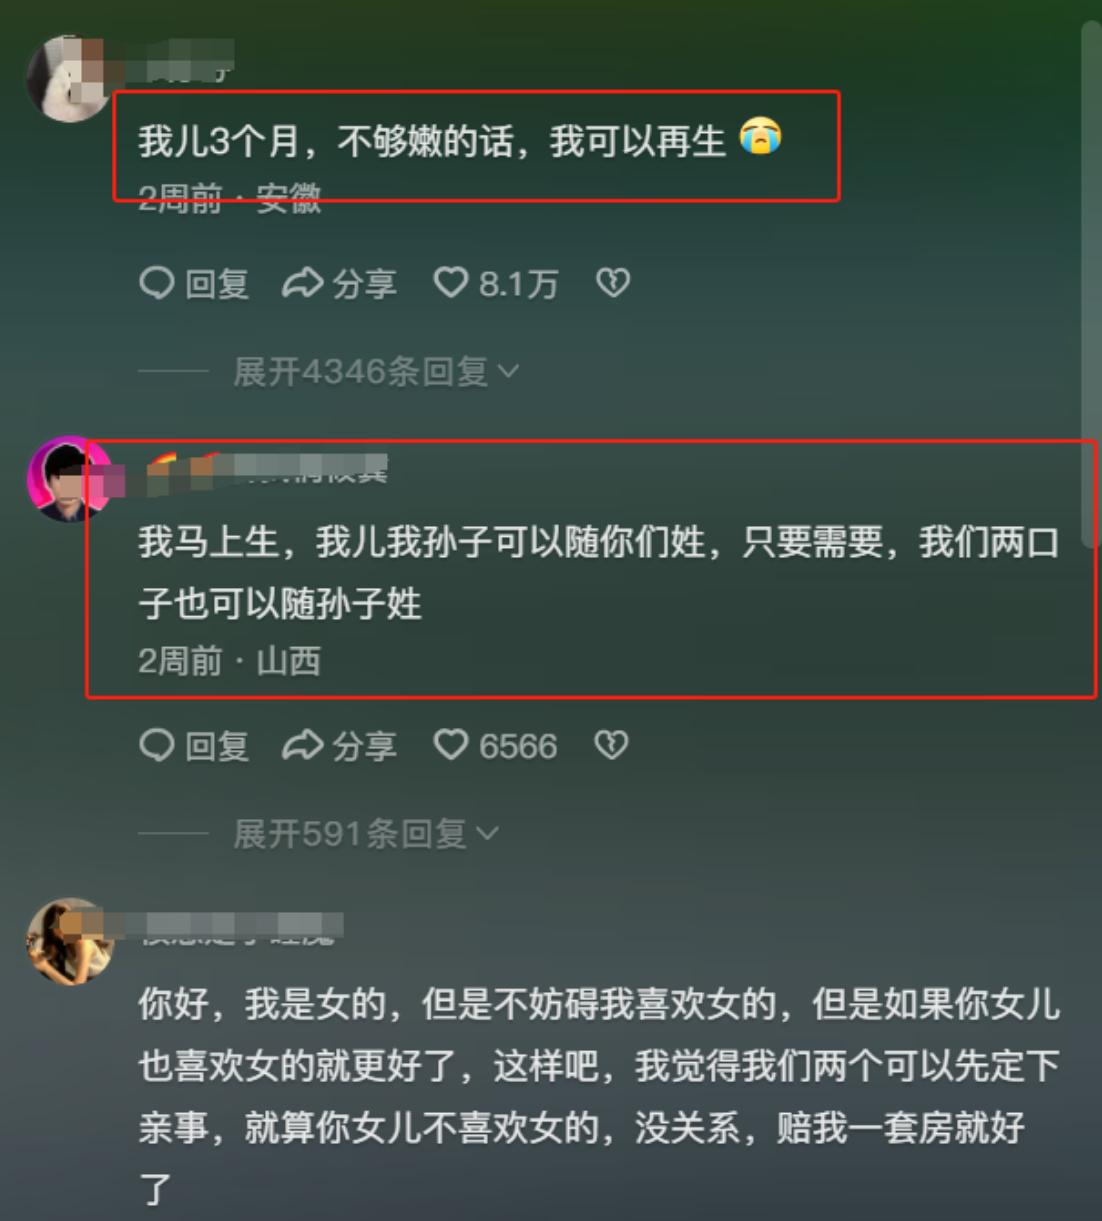Like the comment with 6566 likes
Viewport: 1102px width, 1221px height.
[x=450, y=745]
